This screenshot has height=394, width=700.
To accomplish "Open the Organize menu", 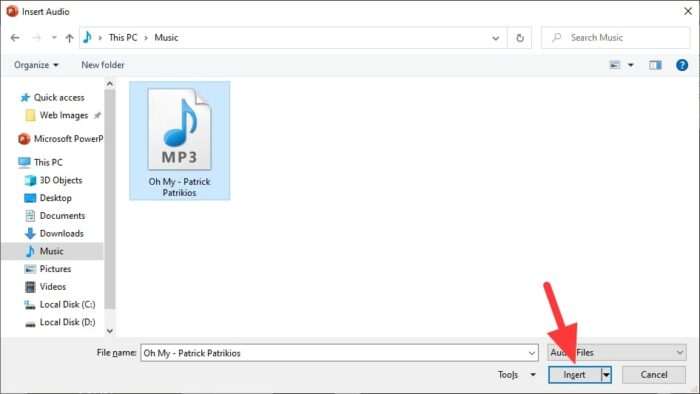I will coord(36,65).
